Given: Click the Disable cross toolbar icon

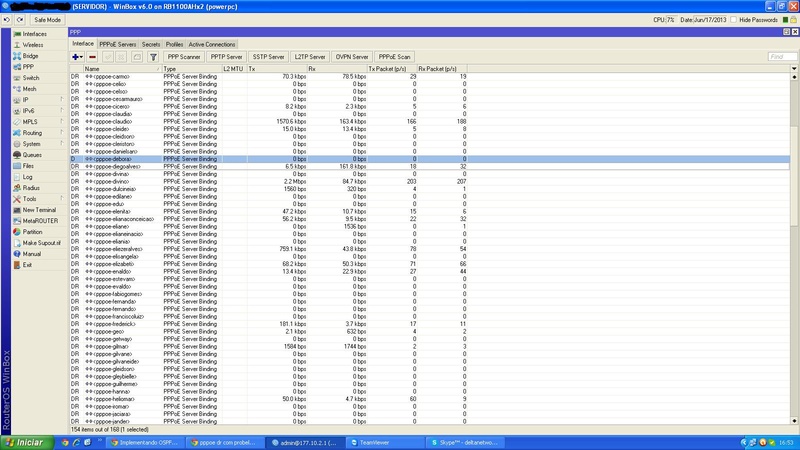Looking at the screenshot, I should (x=121, y=57).
